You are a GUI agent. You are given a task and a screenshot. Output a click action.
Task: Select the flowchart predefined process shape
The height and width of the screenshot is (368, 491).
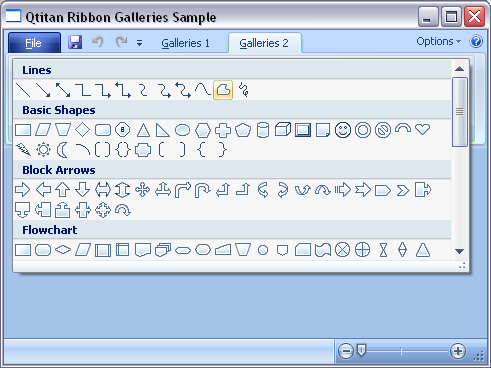pyautogui.click(x=103, y=250)
